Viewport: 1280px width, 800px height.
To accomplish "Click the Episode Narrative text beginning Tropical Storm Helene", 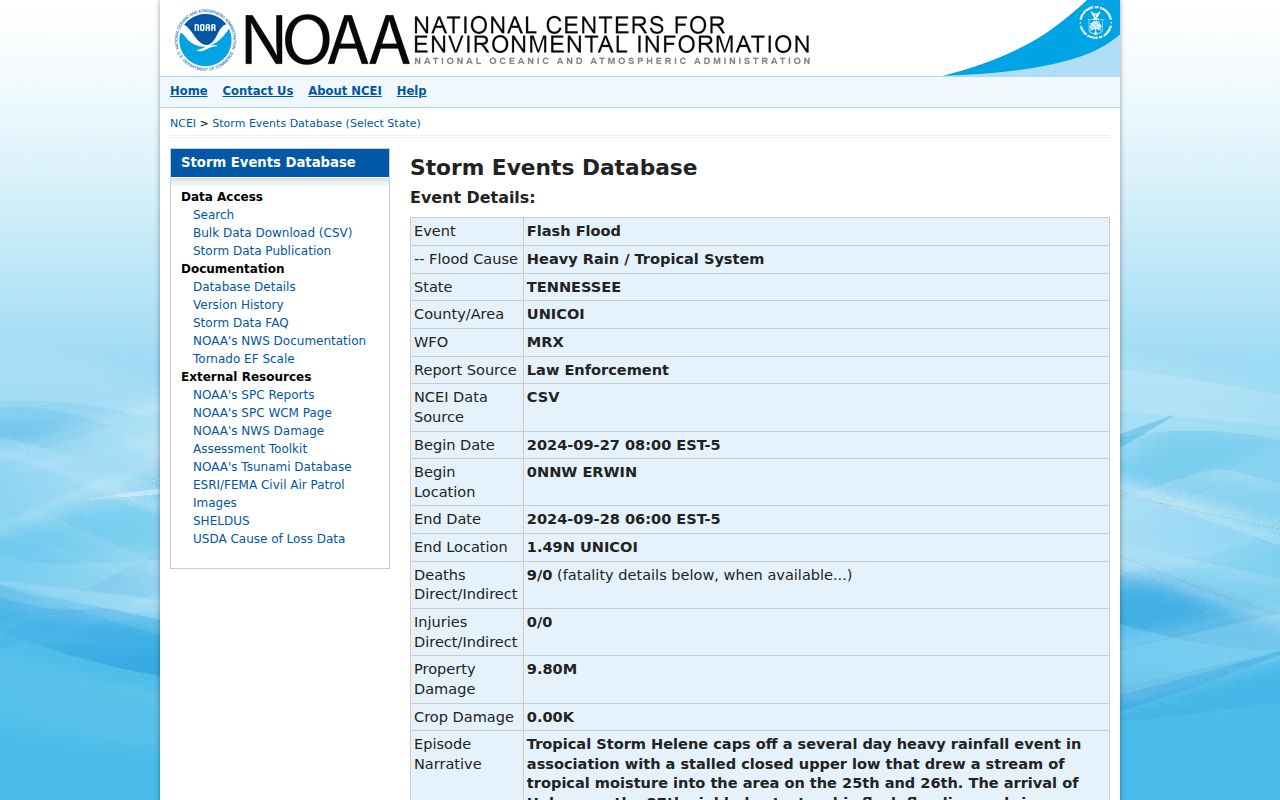I will coord(804,767).
